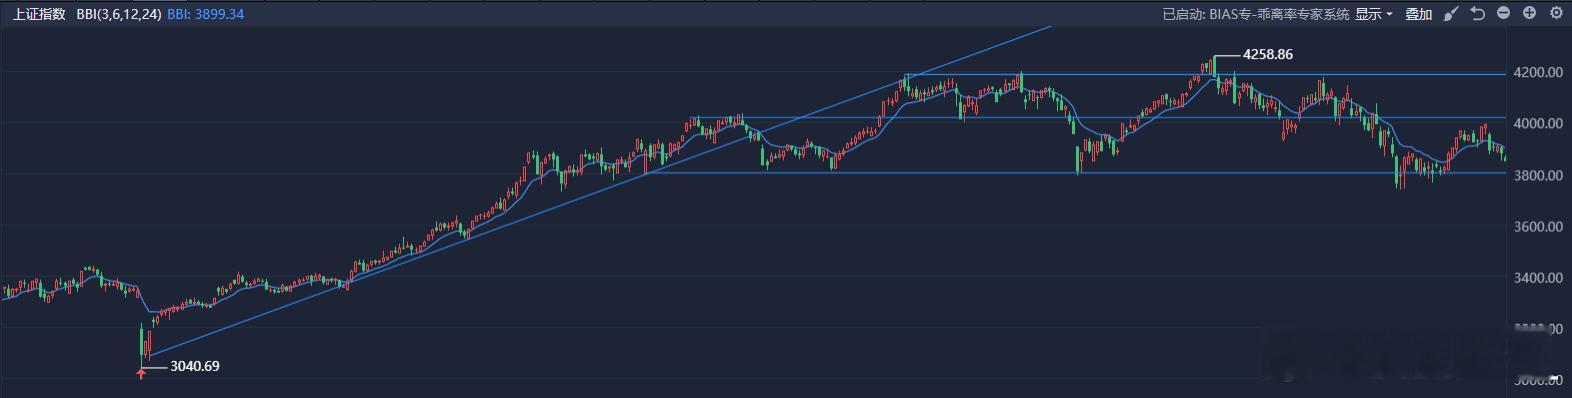Click the 4258.86 high price label
The image size is (1572, 398).
[x=1267, y=55]
